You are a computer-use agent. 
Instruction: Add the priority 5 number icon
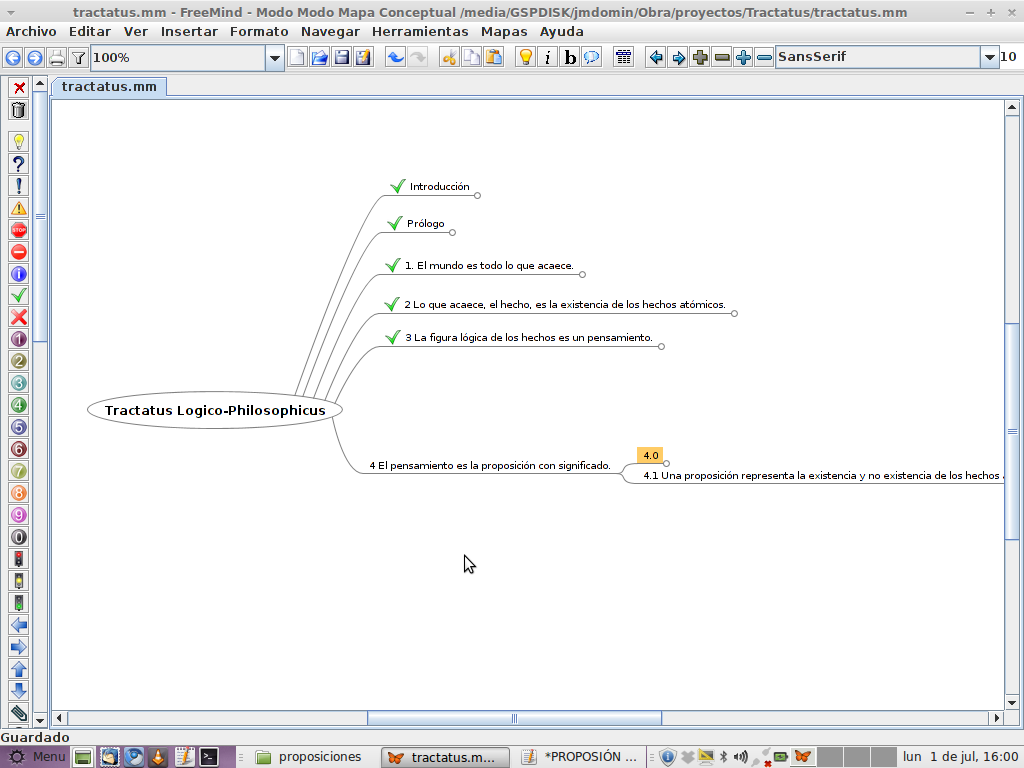(18, 427)
